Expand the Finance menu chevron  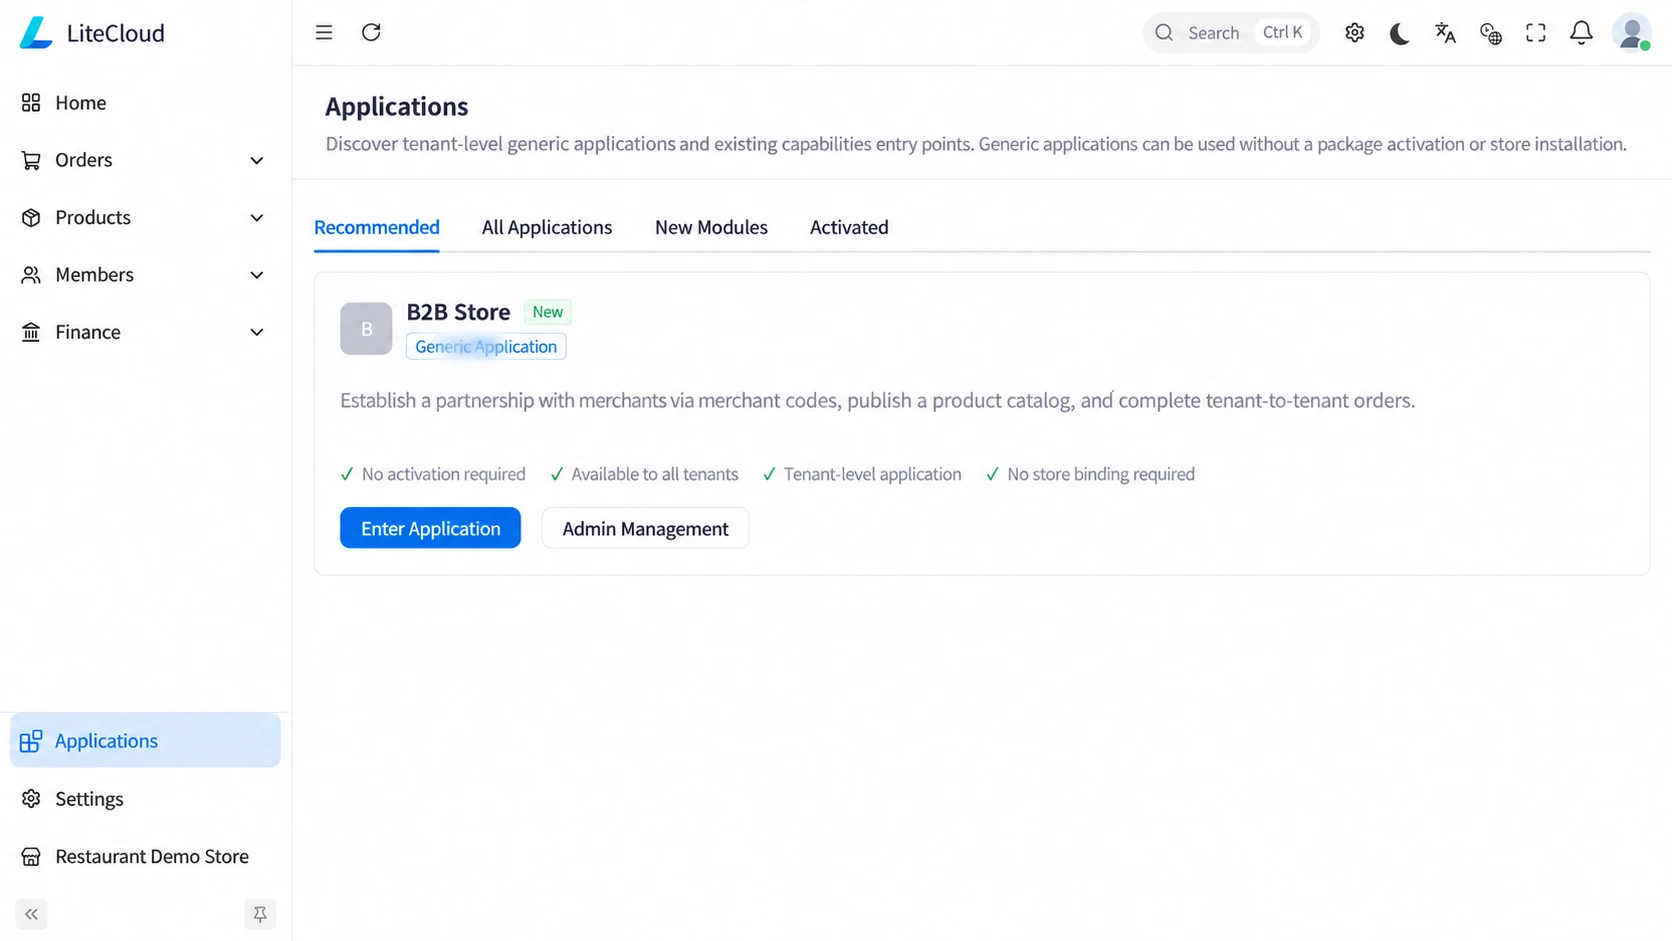tap(257, 332)
